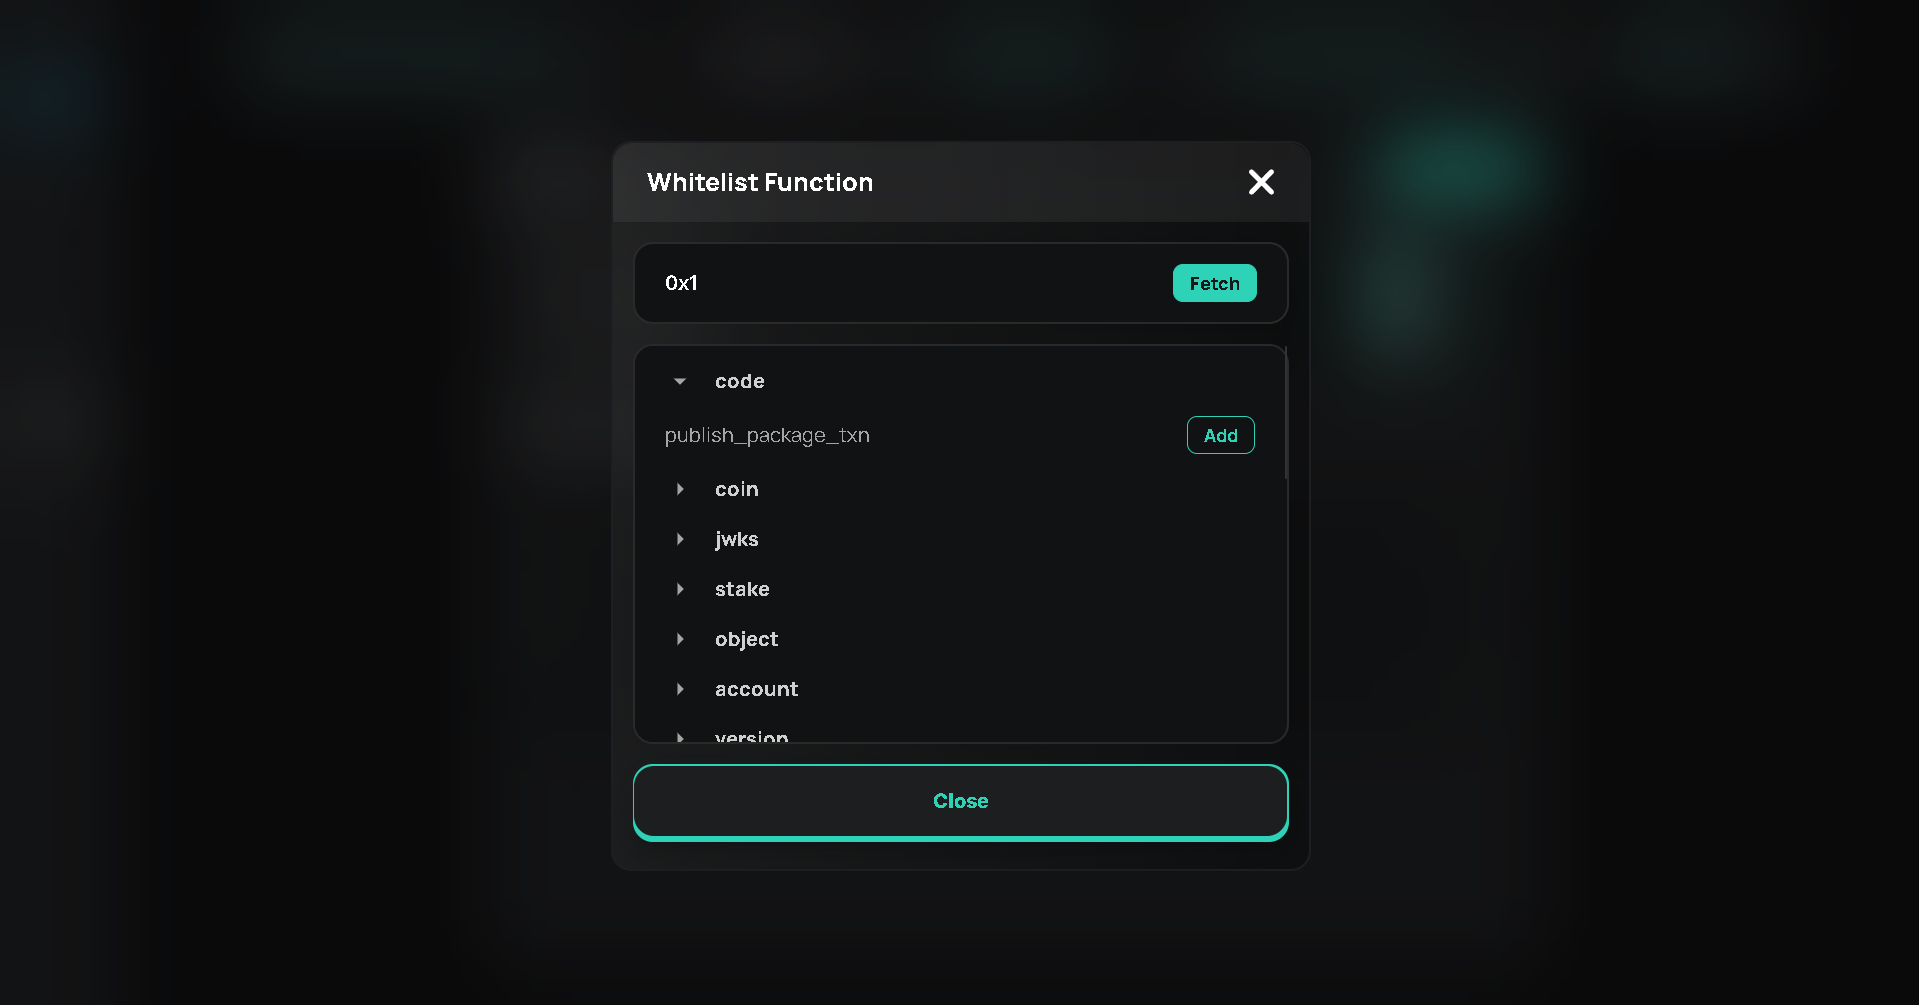This screenshot has width=1919, height=1005.
Task: Expand the coin module arrow
Action: click(680, 489)
